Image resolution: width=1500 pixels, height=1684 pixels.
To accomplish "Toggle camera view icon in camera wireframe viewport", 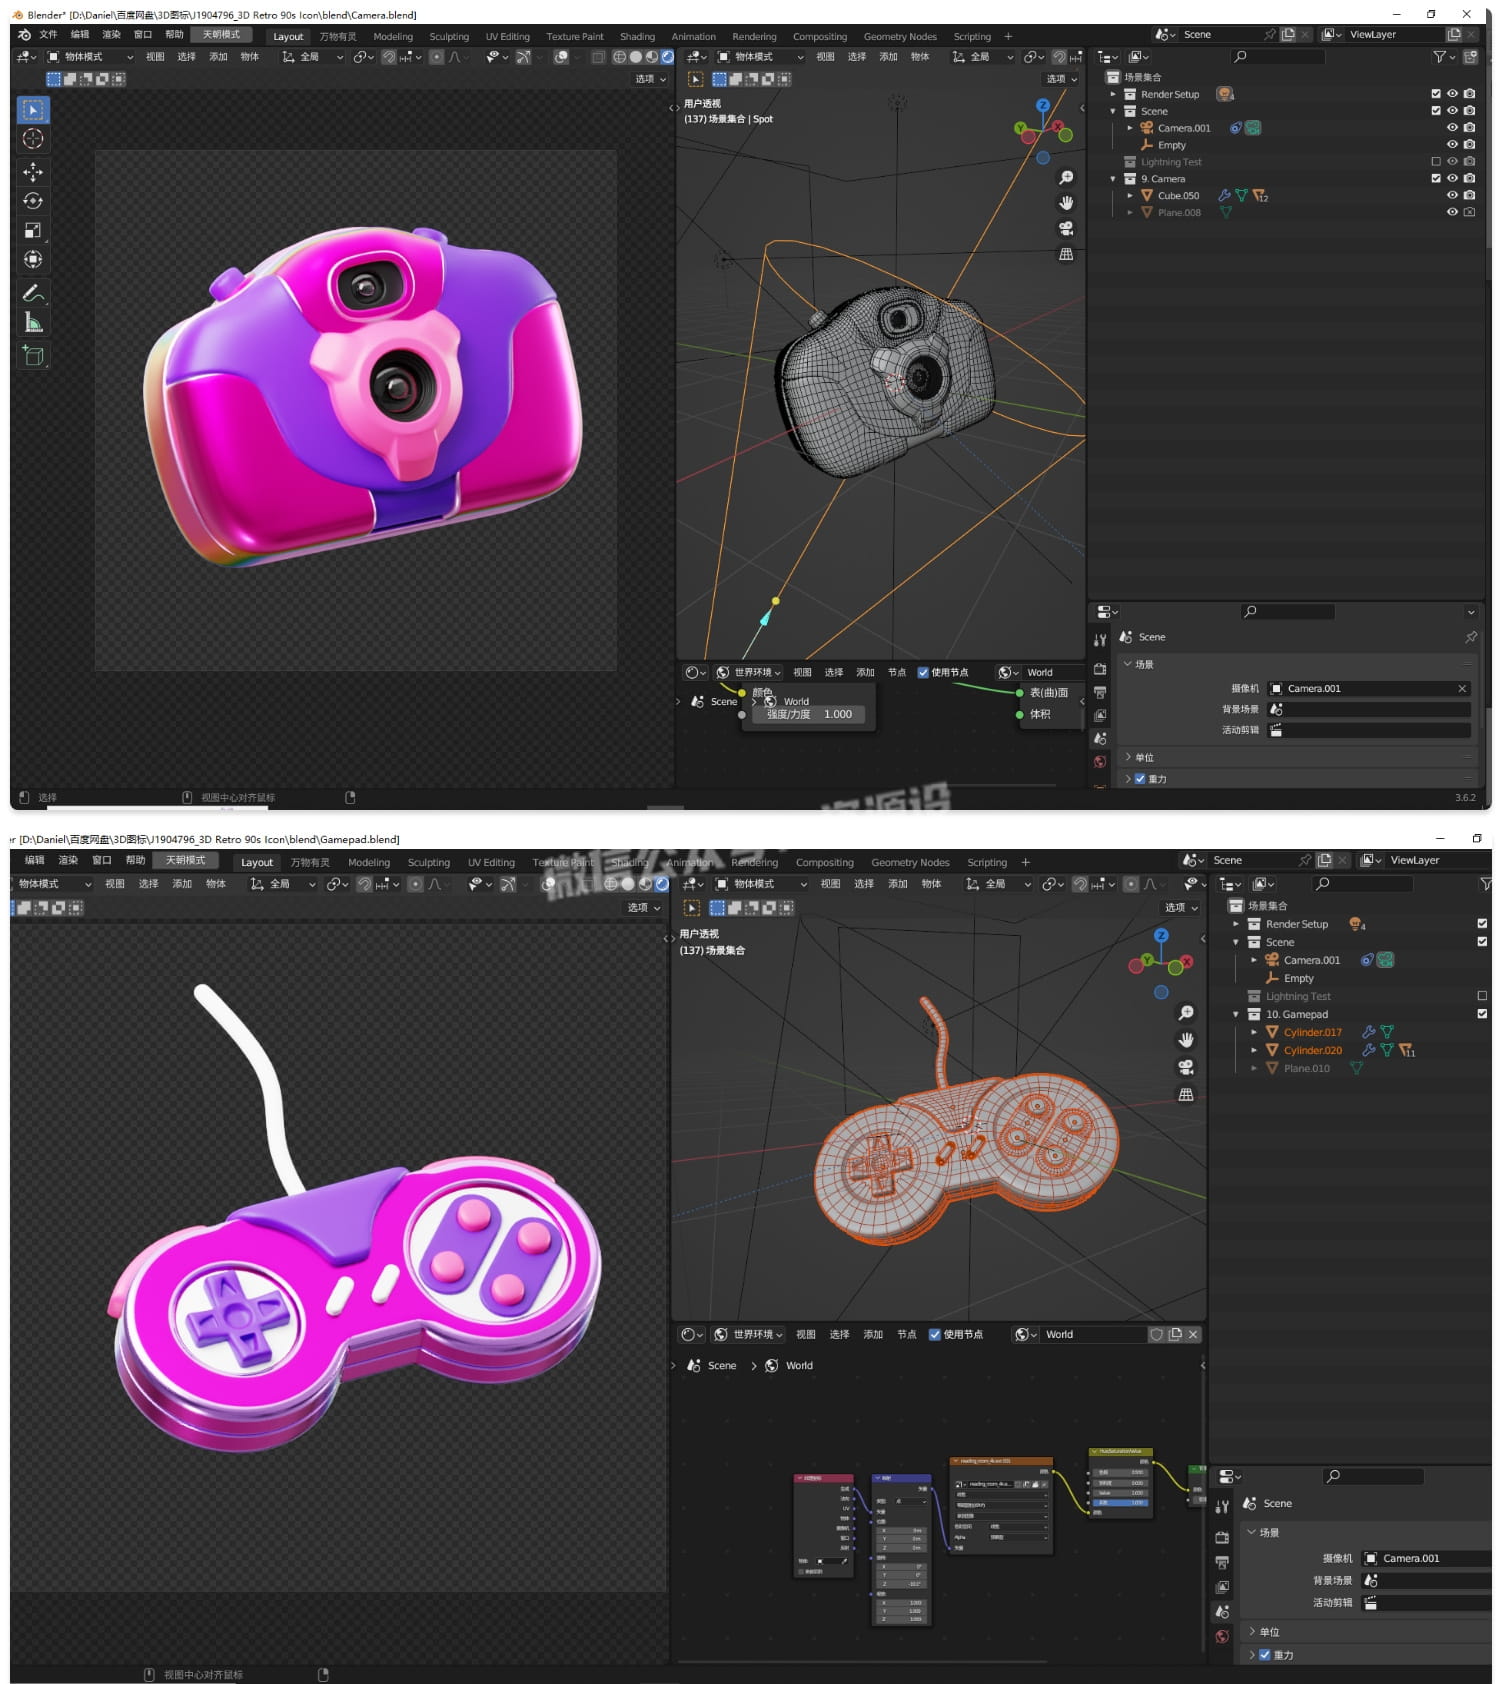I will [x=1066, y=229].
